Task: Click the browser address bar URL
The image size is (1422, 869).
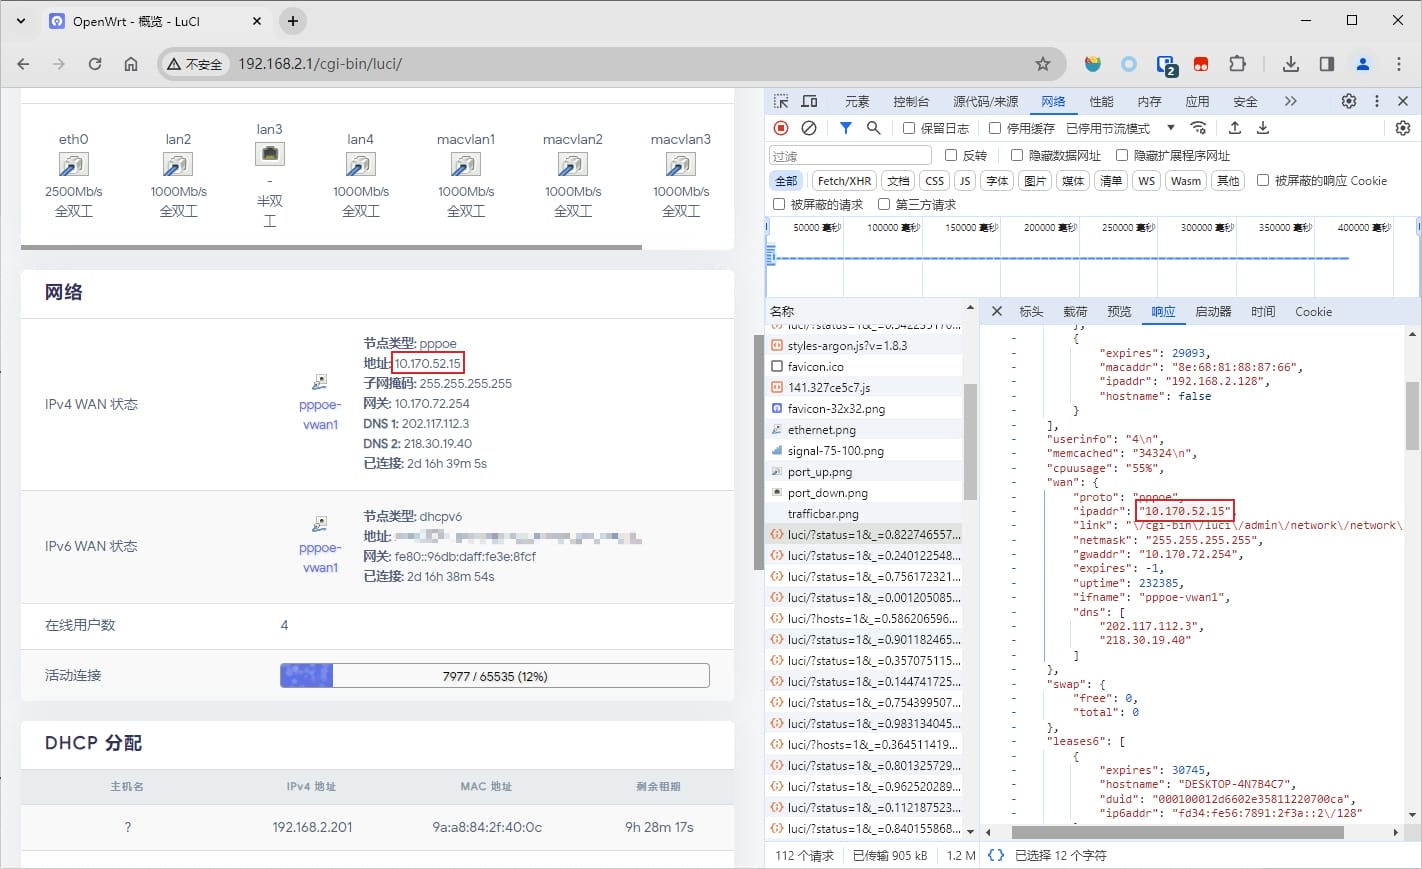Action: (x=320, y=64)
